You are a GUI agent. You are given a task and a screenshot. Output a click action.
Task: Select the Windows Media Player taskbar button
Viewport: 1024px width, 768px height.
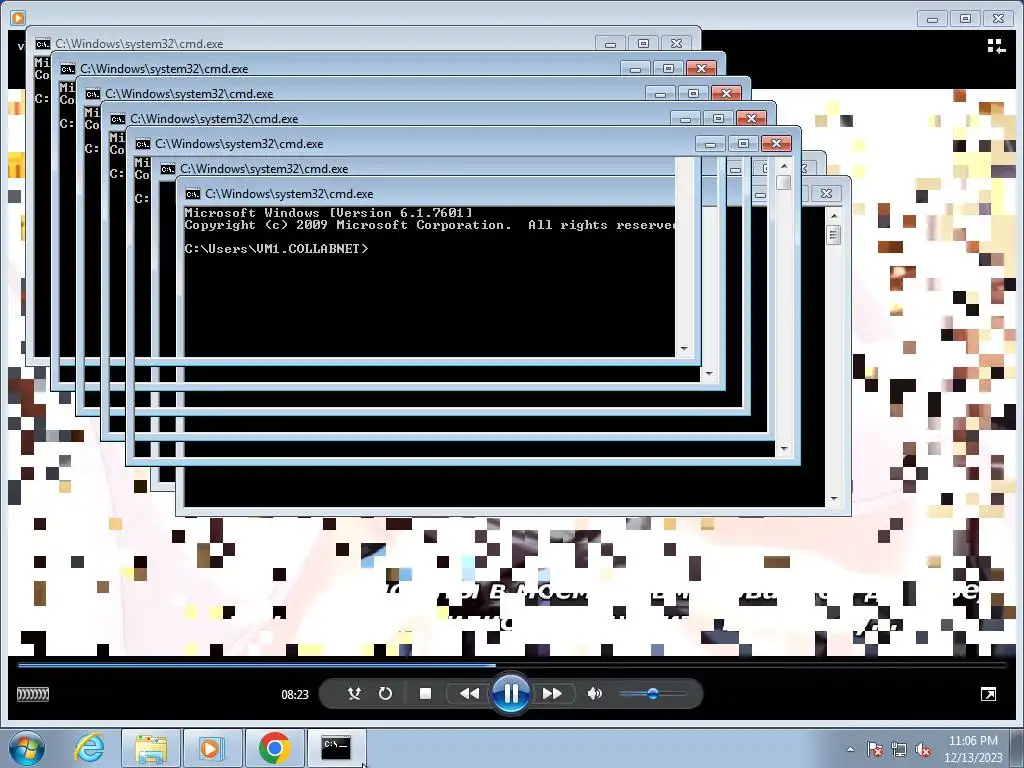(x=212, y=748)
